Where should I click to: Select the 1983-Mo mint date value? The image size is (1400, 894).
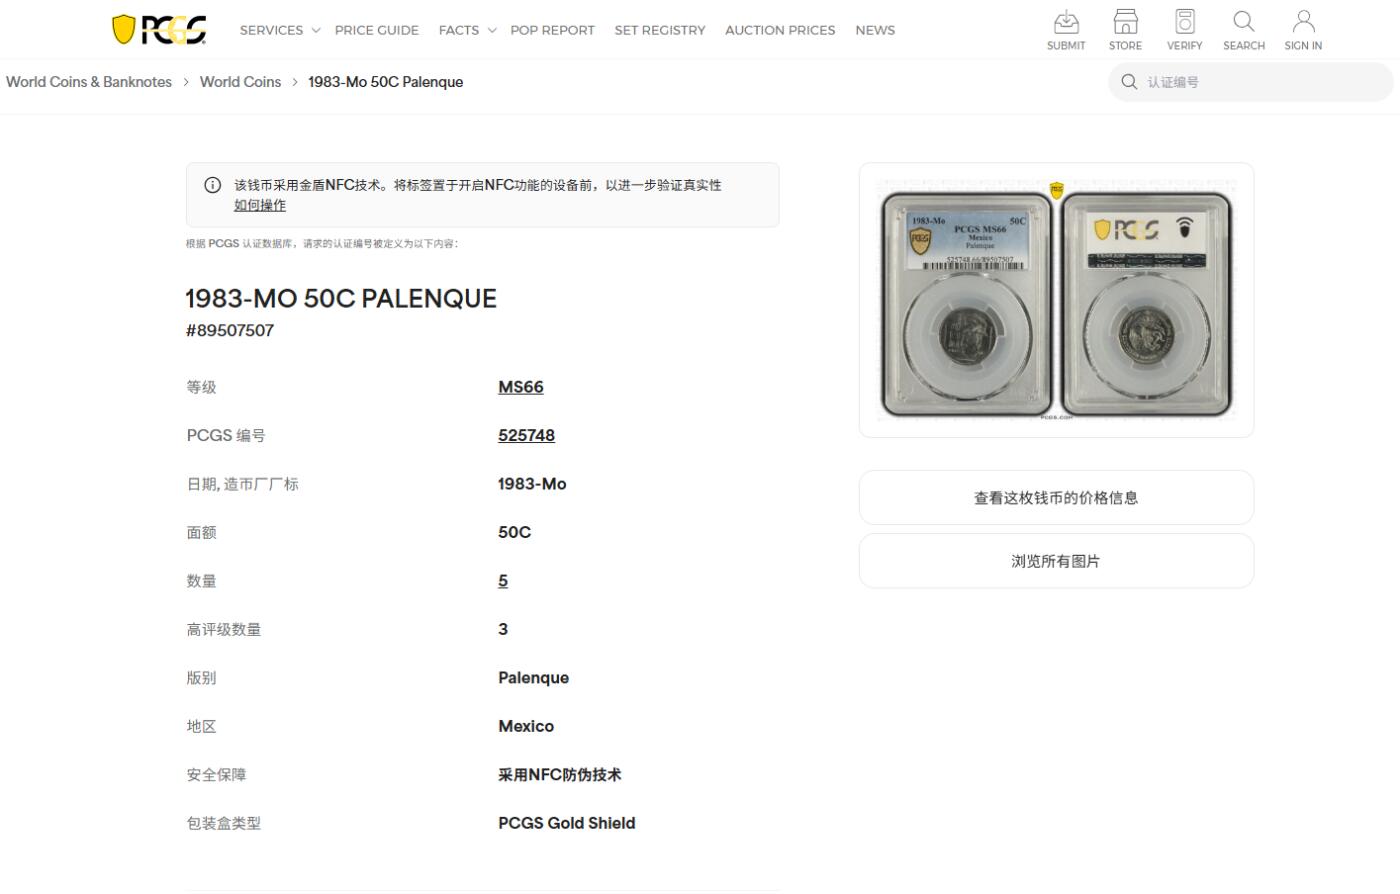coord(532,484)
